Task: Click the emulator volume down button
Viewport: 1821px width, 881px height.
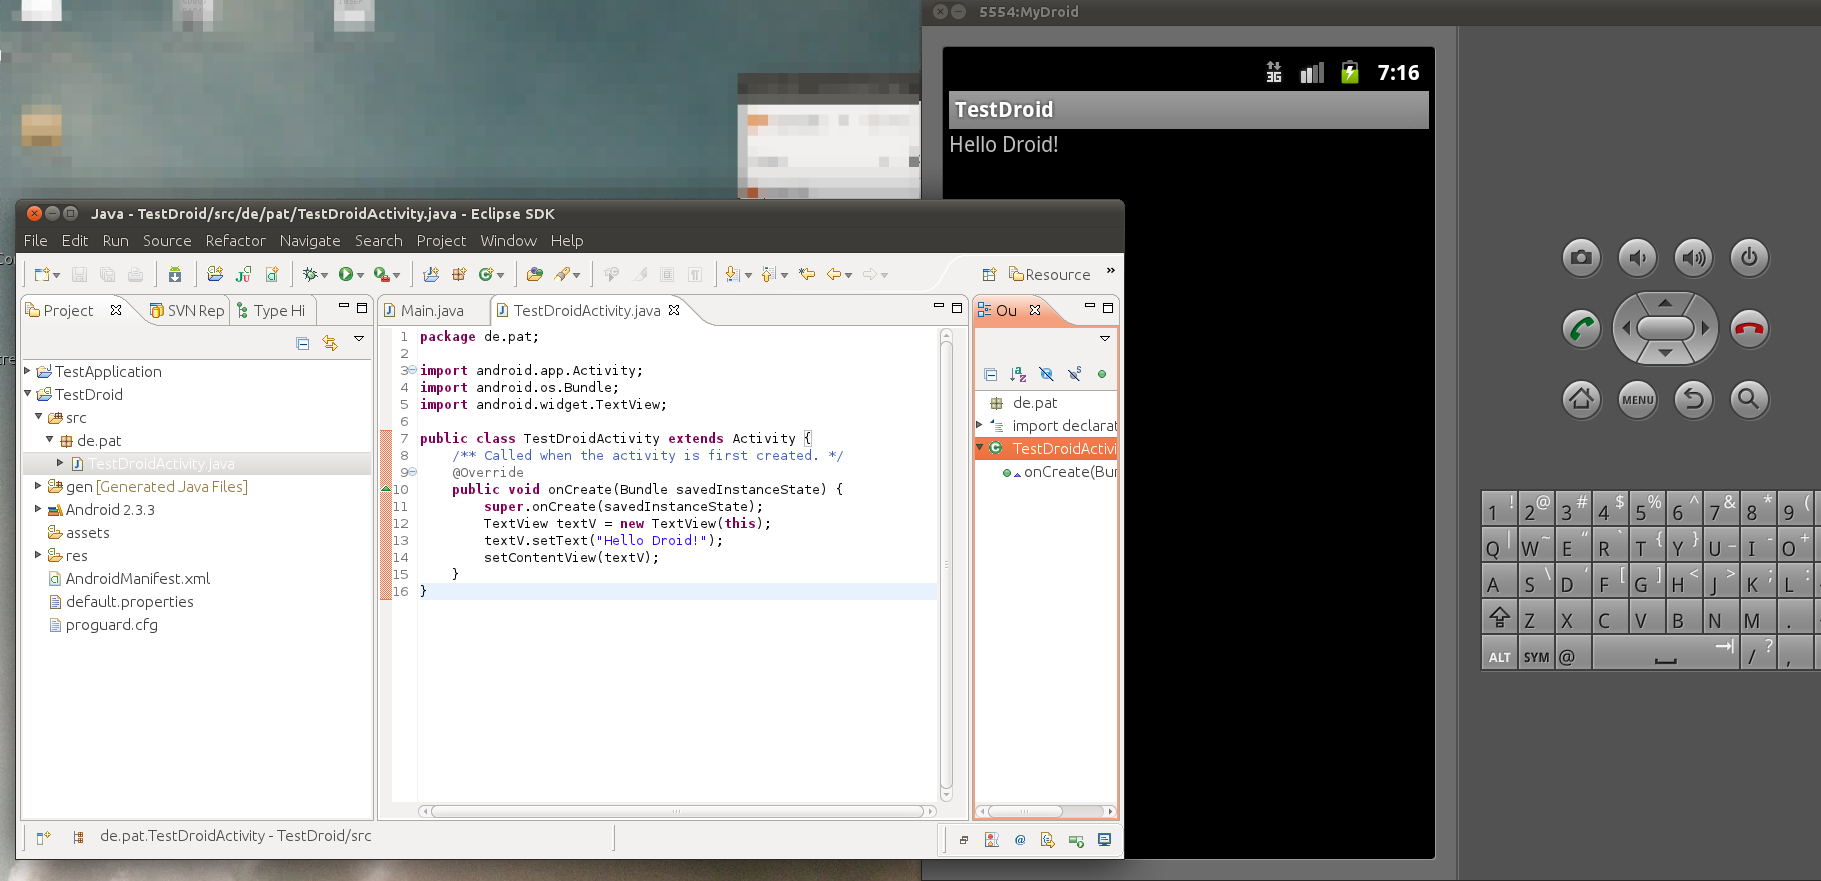Action: pos(1637,258)
